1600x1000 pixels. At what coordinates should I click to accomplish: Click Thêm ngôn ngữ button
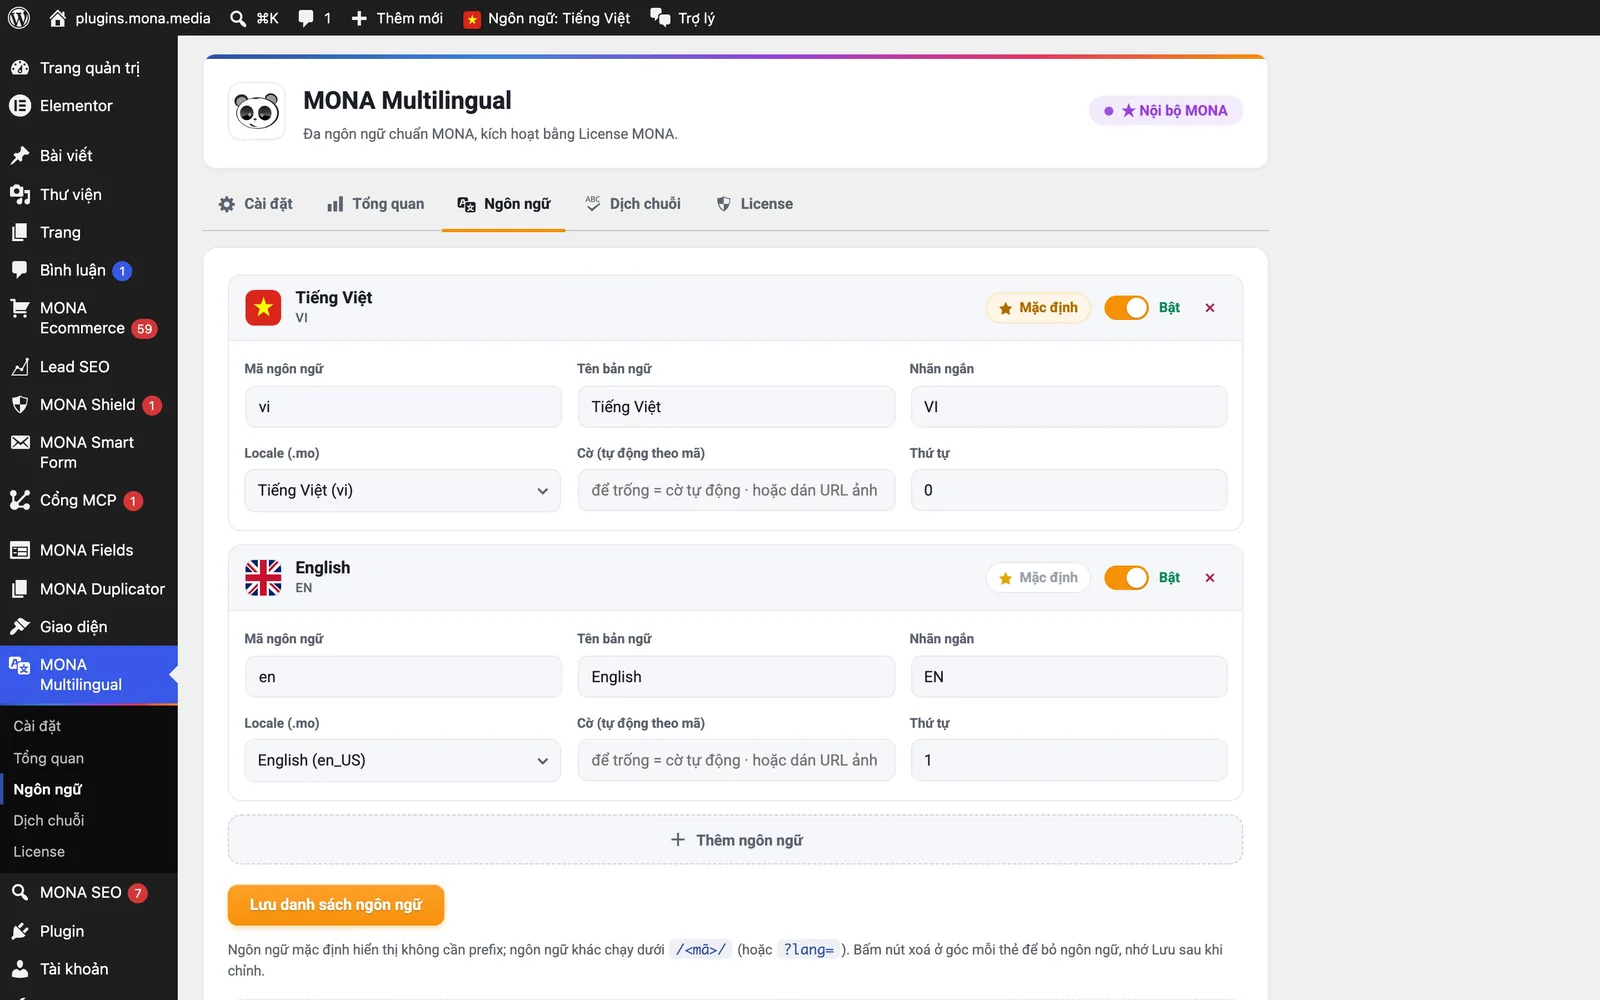click(x=735, y=840)
